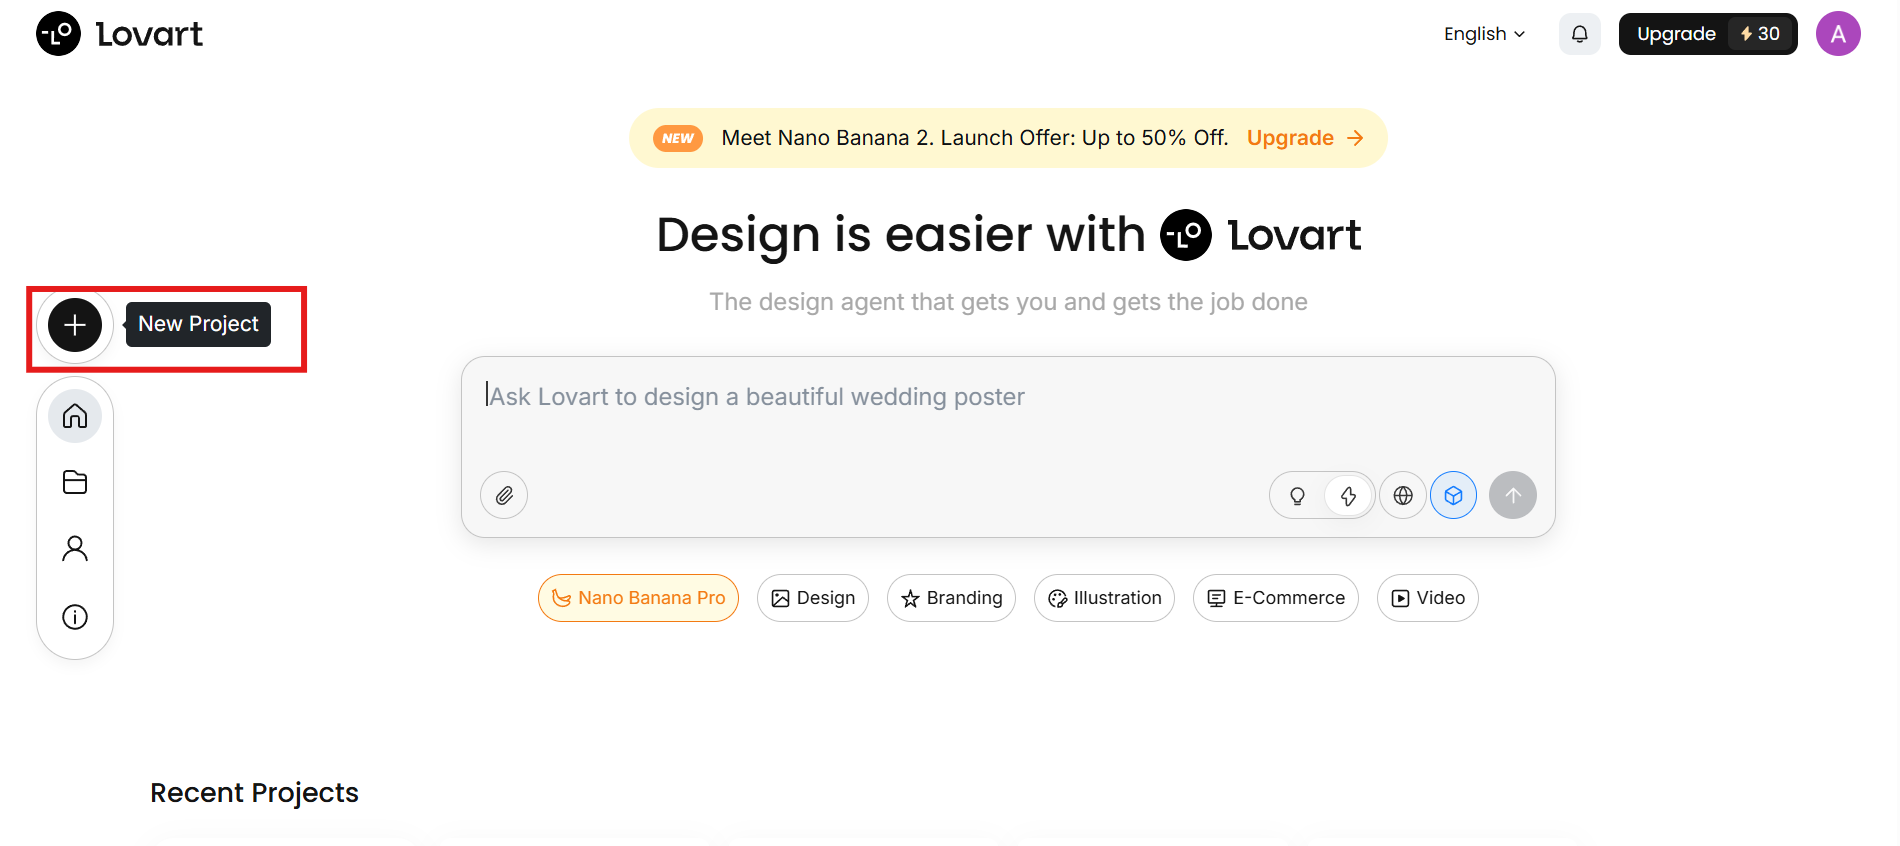Open the notification bell

pos(1580,34)
